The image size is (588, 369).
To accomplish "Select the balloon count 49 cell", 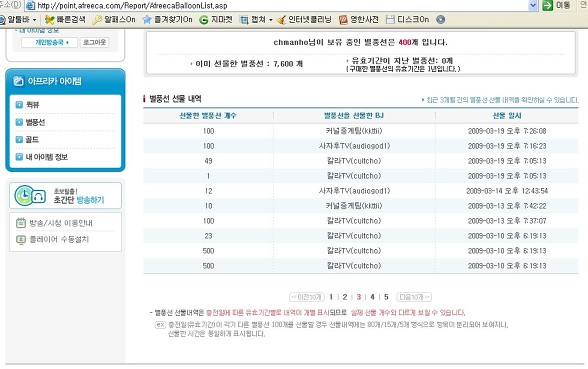I will pos(208,161).
